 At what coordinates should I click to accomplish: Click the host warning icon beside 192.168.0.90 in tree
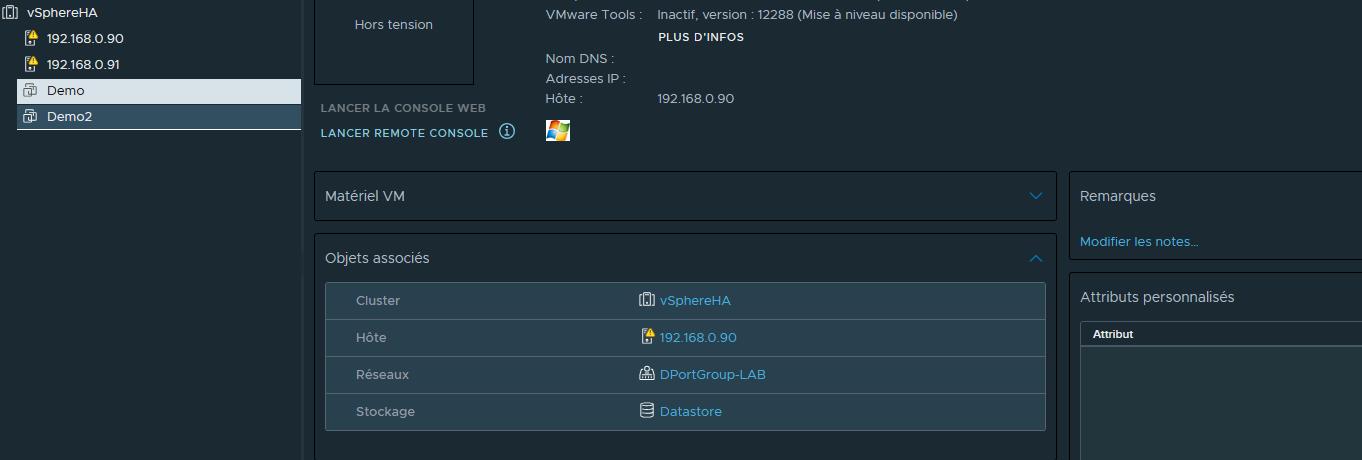tap(30, 38)
